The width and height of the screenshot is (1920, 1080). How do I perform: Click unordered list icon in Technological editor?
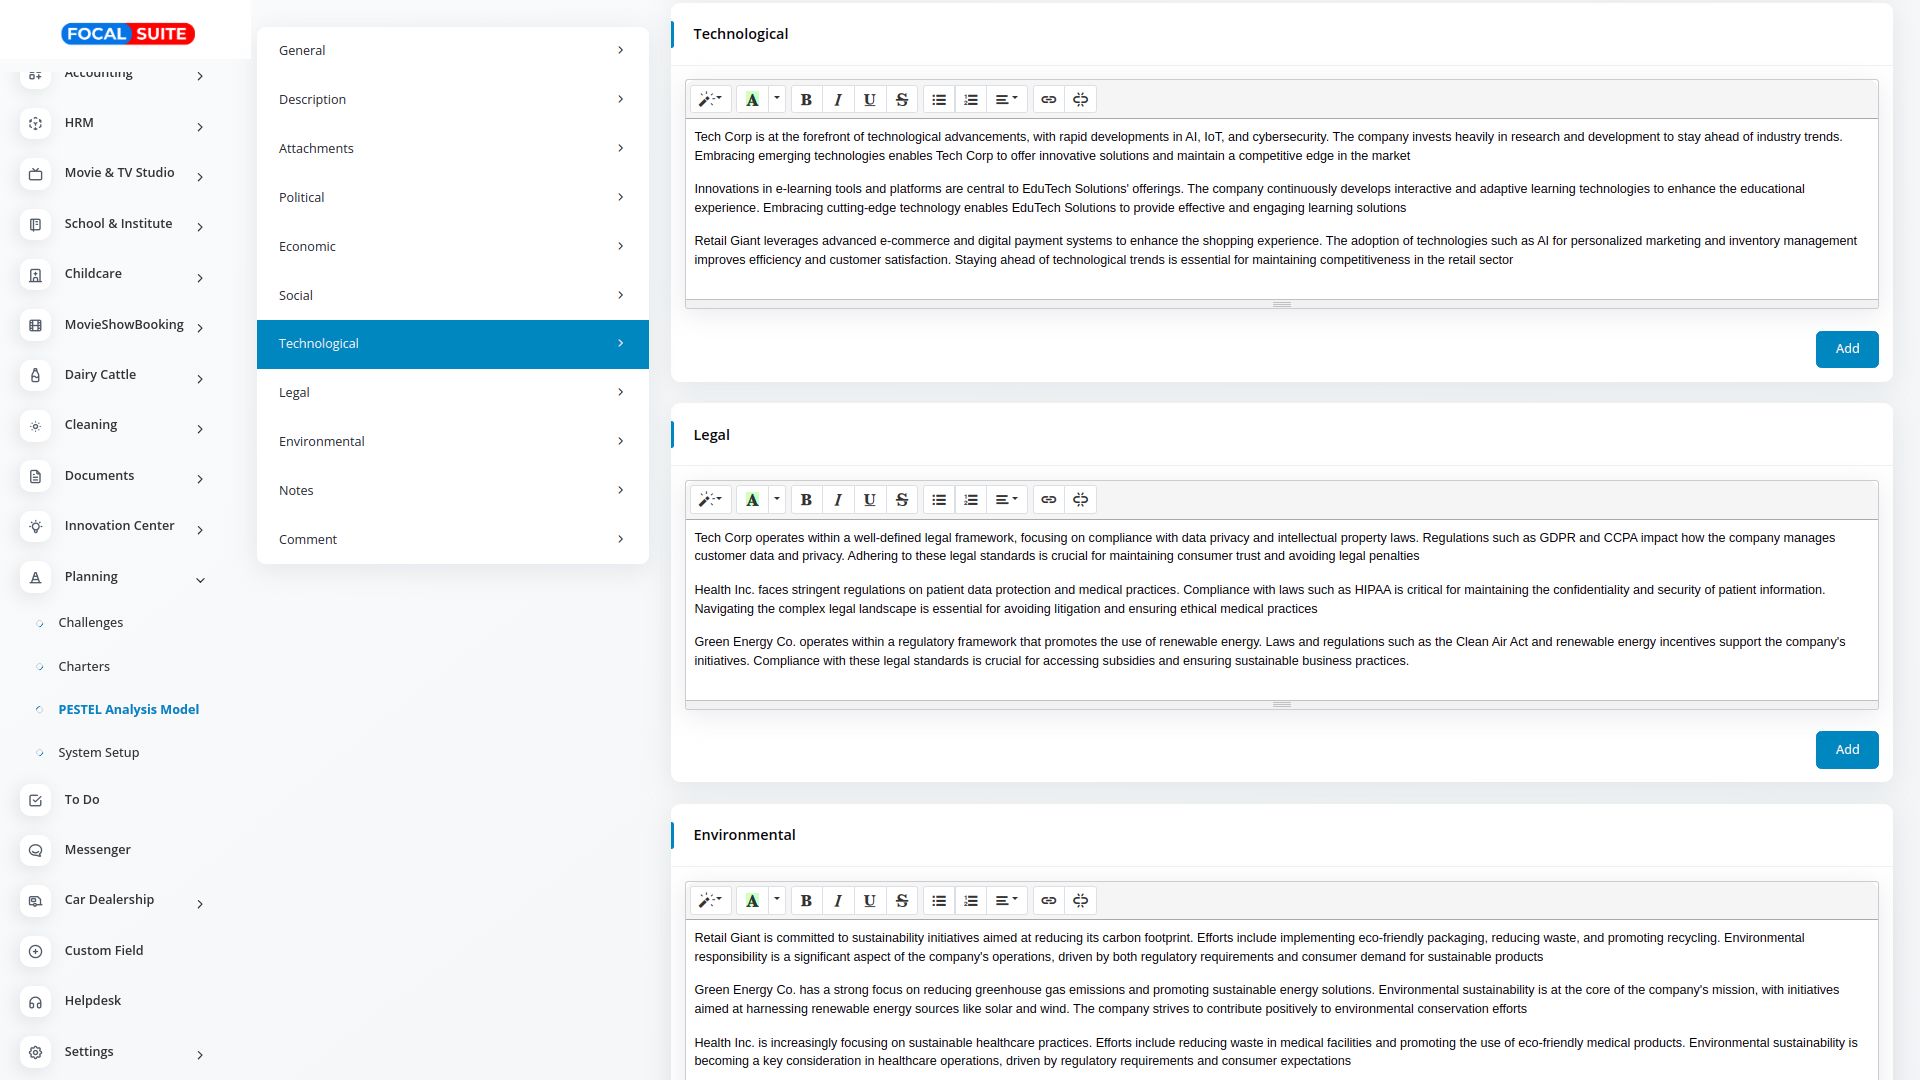point(939,100)
